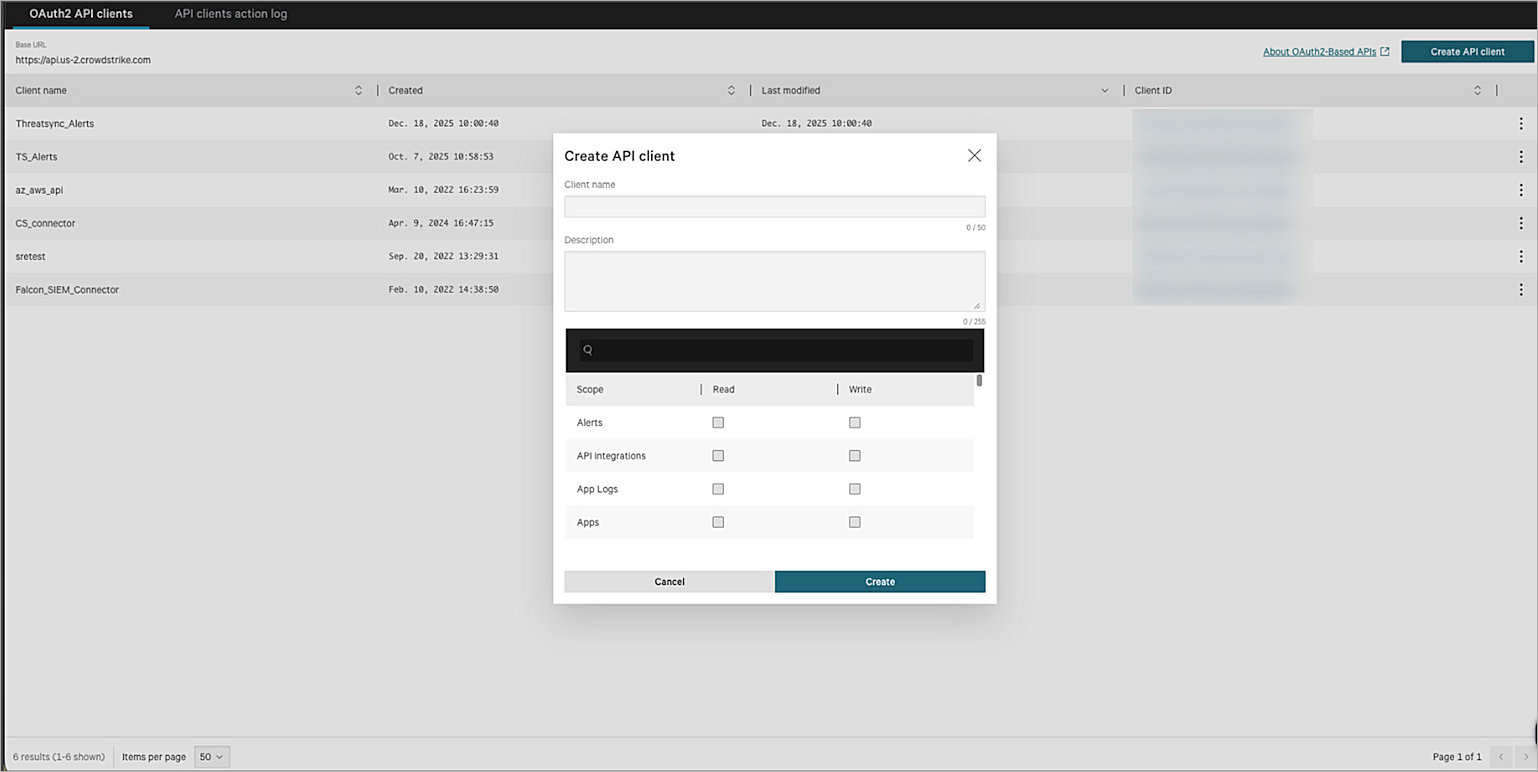Screen dimensions: 1538x772
Task: Click the Write column header in dialog
Action: point(860,389)
